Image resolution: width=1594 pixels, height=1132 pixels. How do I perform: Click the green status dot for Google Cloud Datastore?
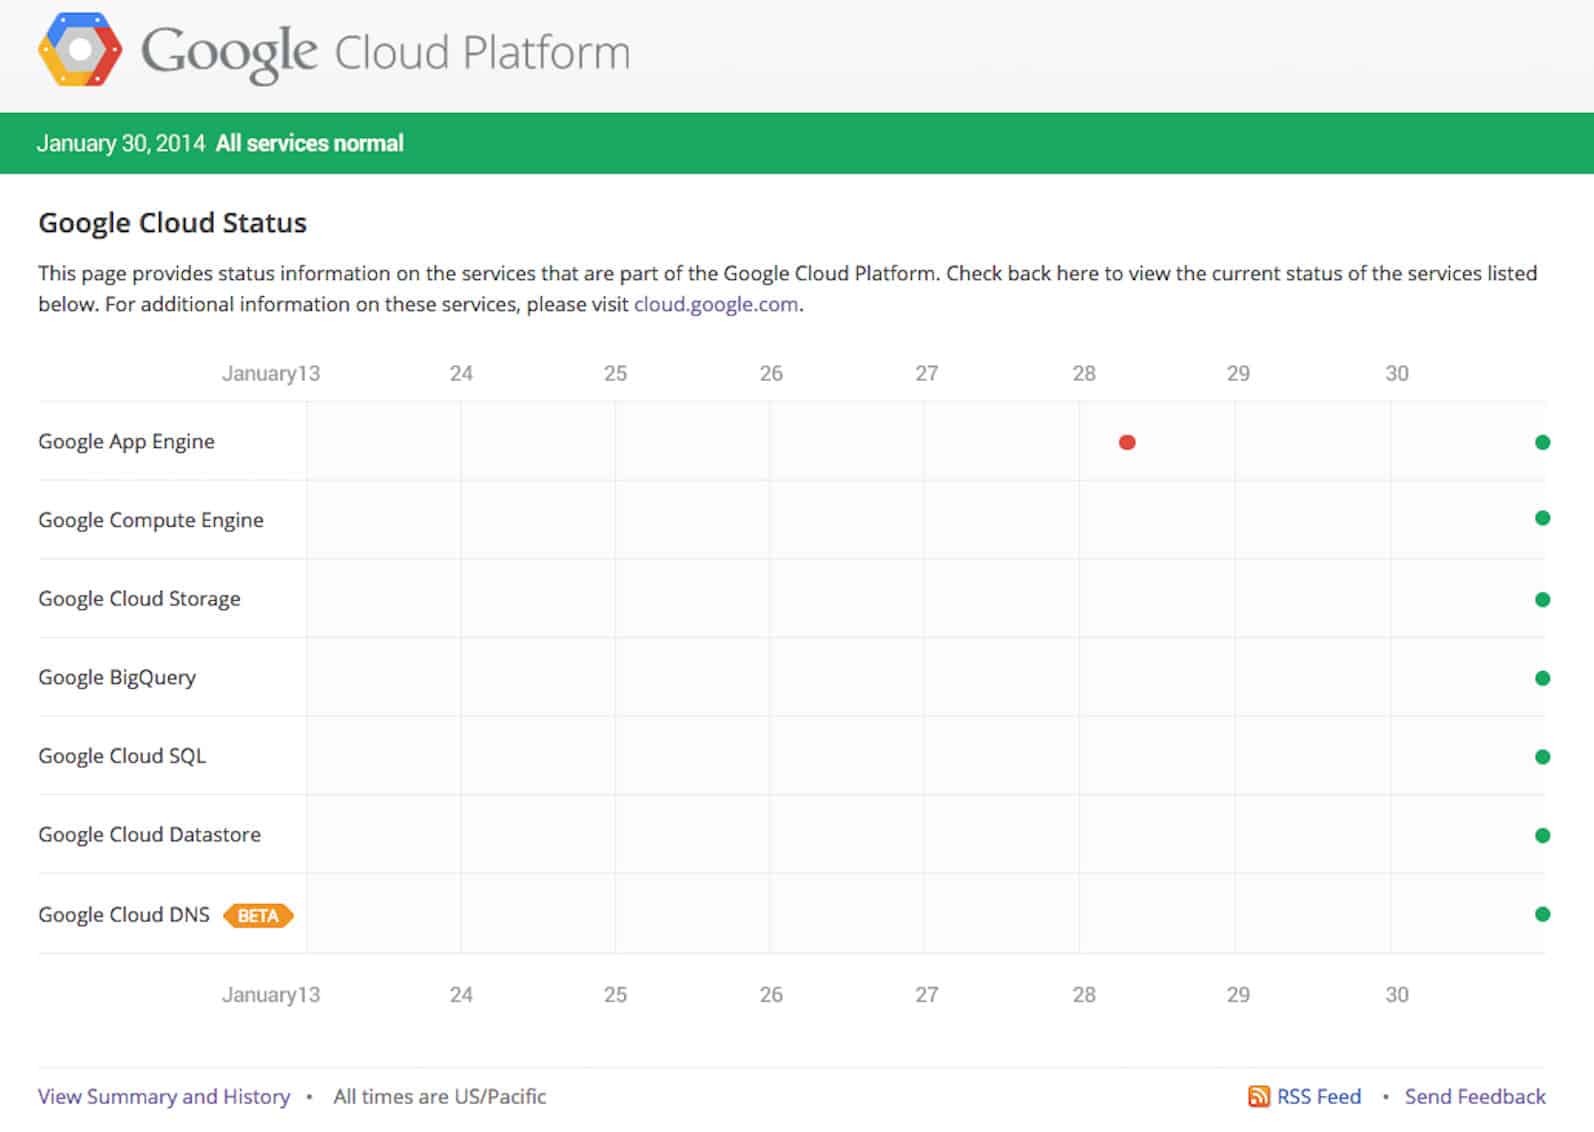1542,835
